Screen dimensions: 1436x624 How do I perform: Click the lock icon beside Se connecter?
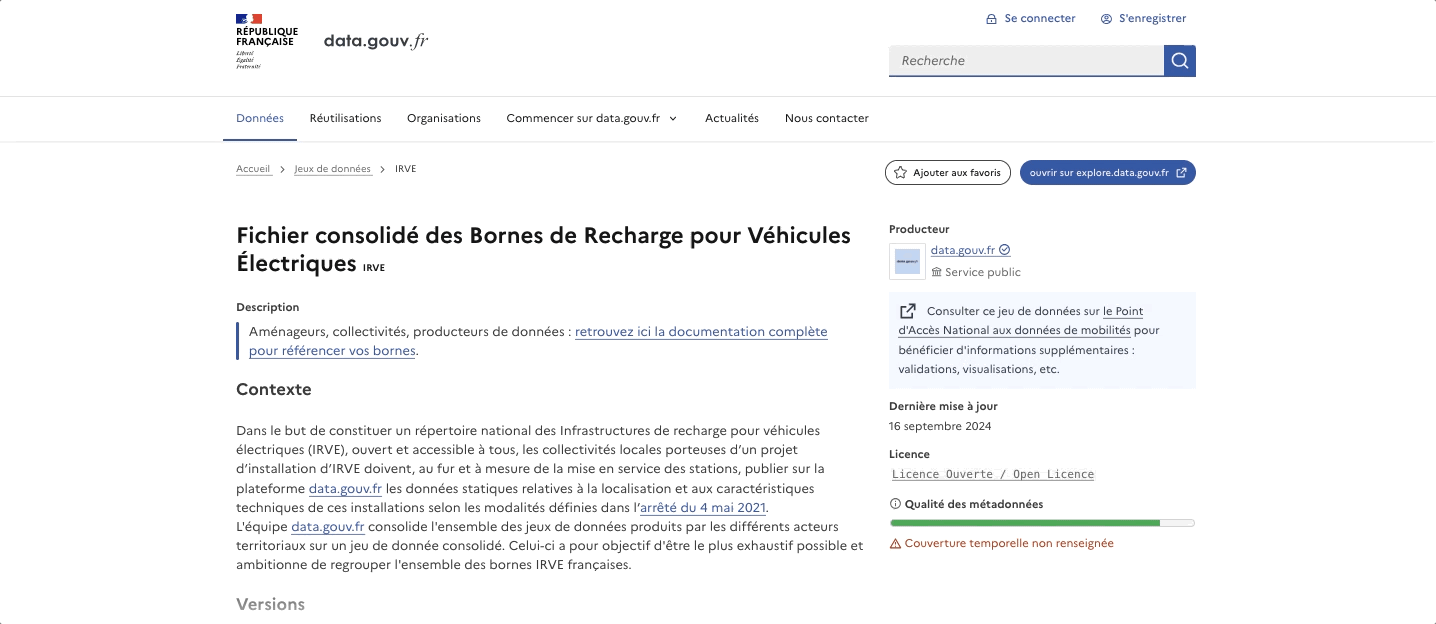[x=991, y=19]
